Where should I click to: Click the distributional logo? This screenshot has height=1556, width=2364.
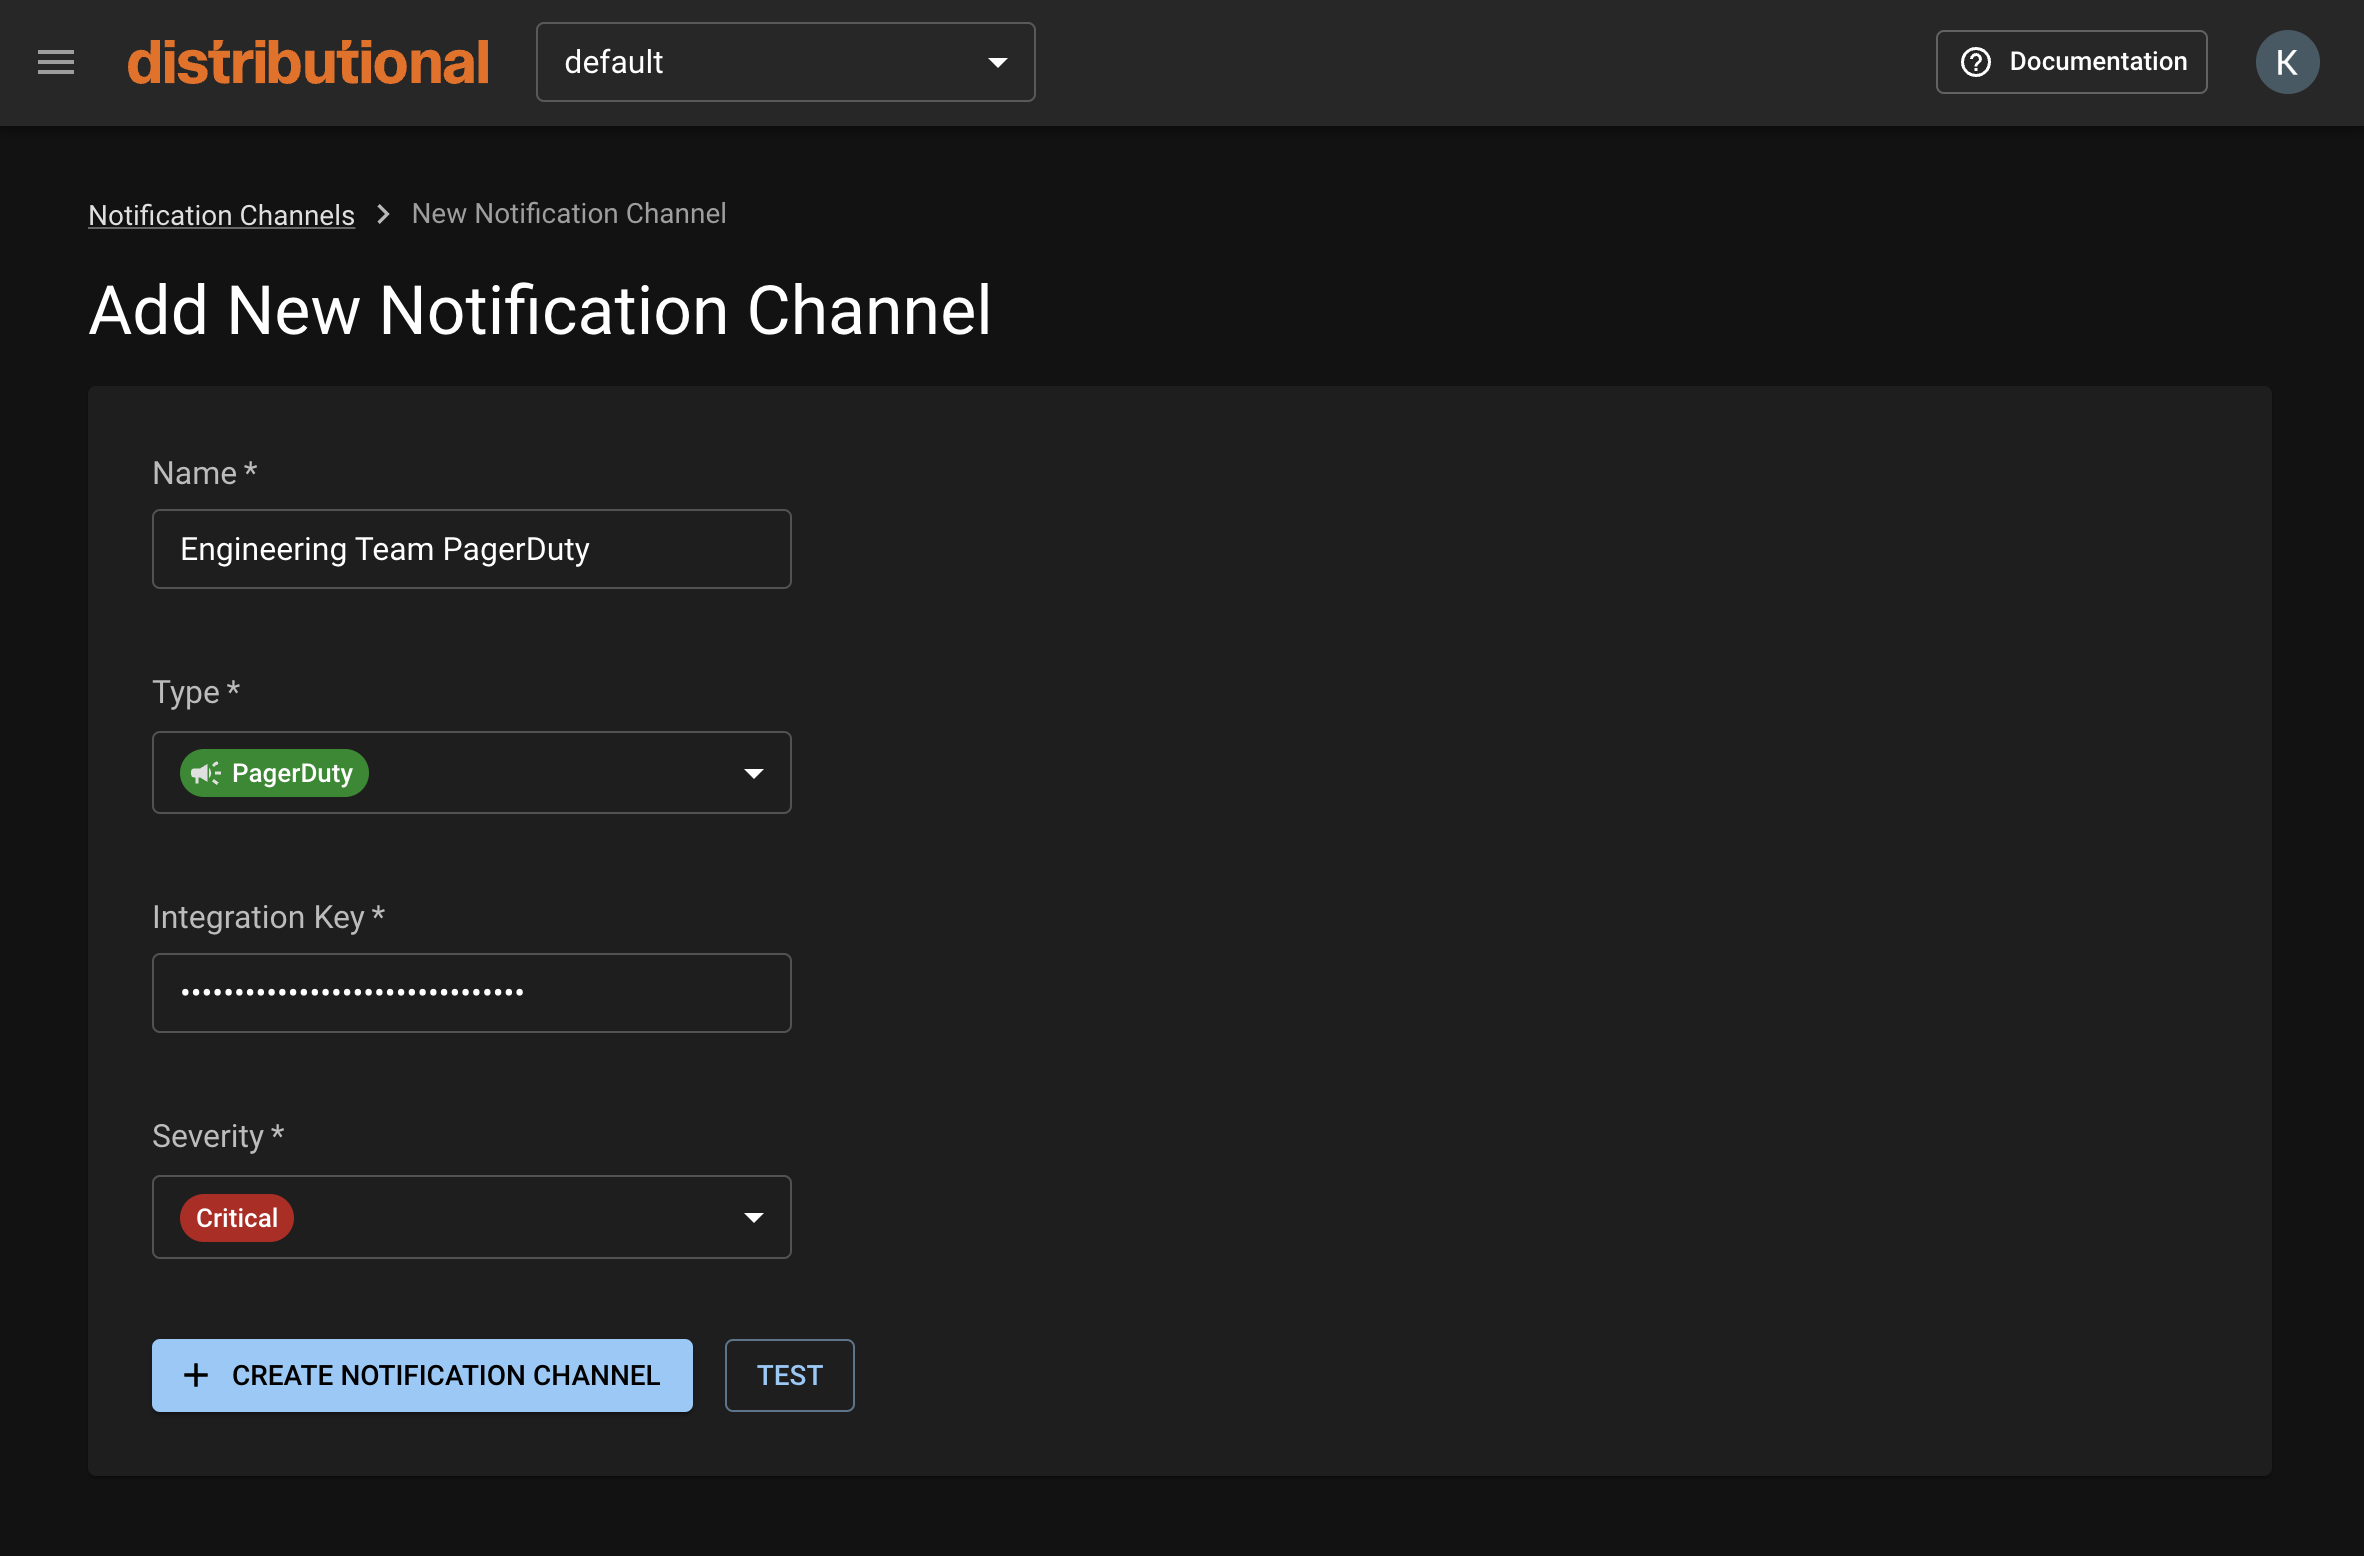pyautogui.click(x=308, y=62)
